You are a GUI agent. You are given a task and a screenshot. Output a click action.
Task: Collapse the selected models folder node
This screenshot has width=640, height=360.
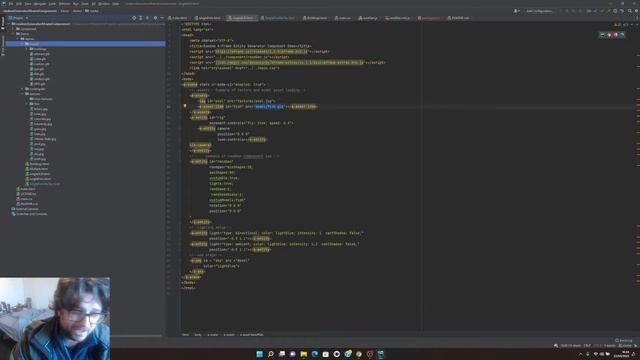coord(22,44)
